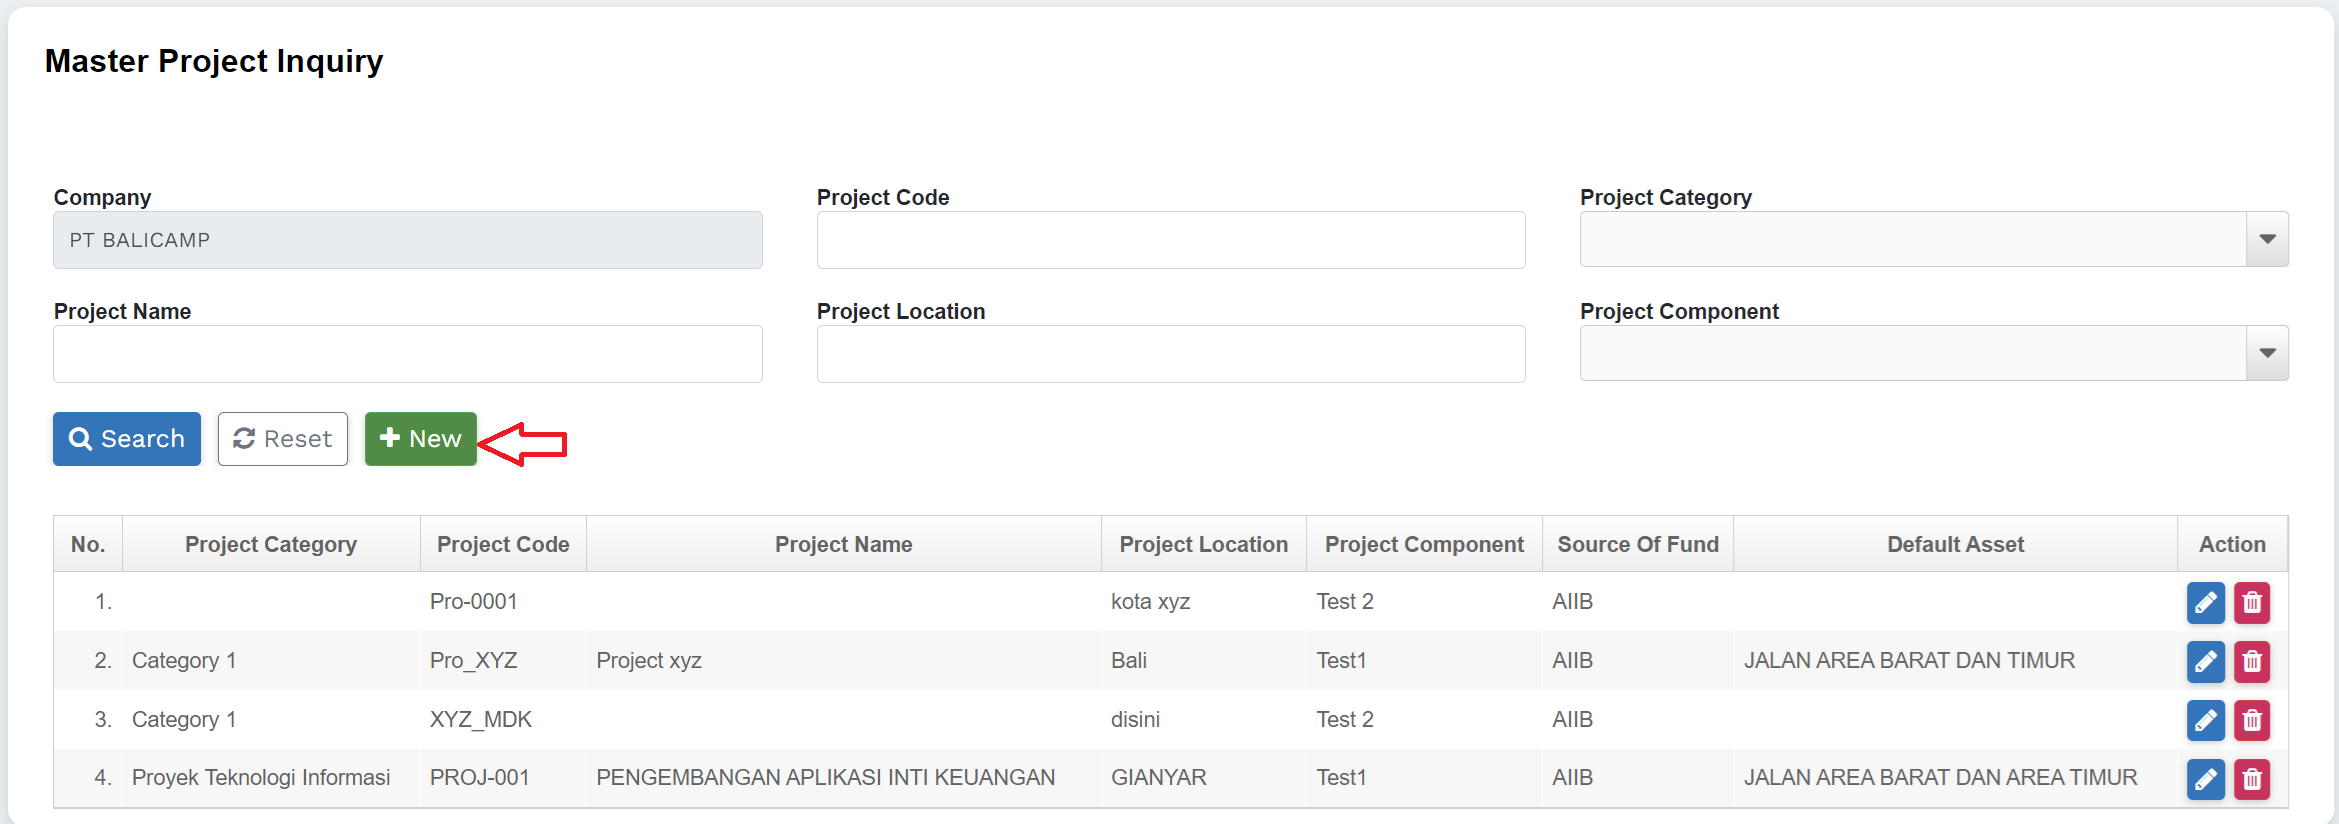Focus the Project Code input field
This screenshot has width=2339, height=824.
point(1170,240)
